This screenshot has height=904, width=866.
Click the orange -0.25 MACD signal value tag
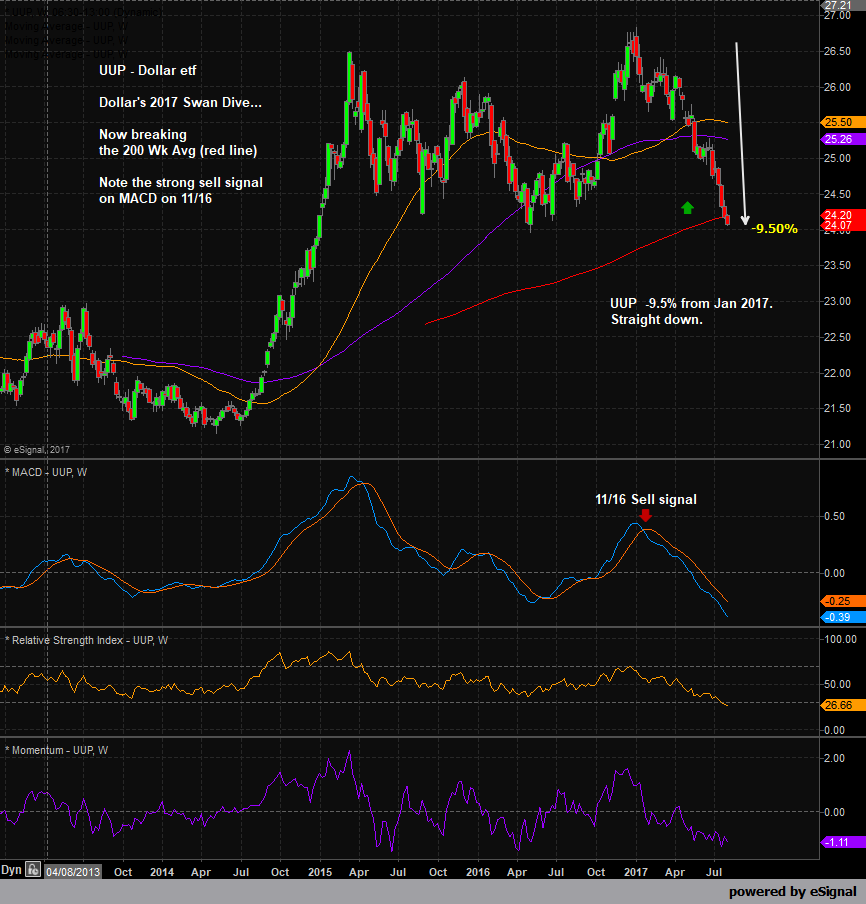point(842,601)
